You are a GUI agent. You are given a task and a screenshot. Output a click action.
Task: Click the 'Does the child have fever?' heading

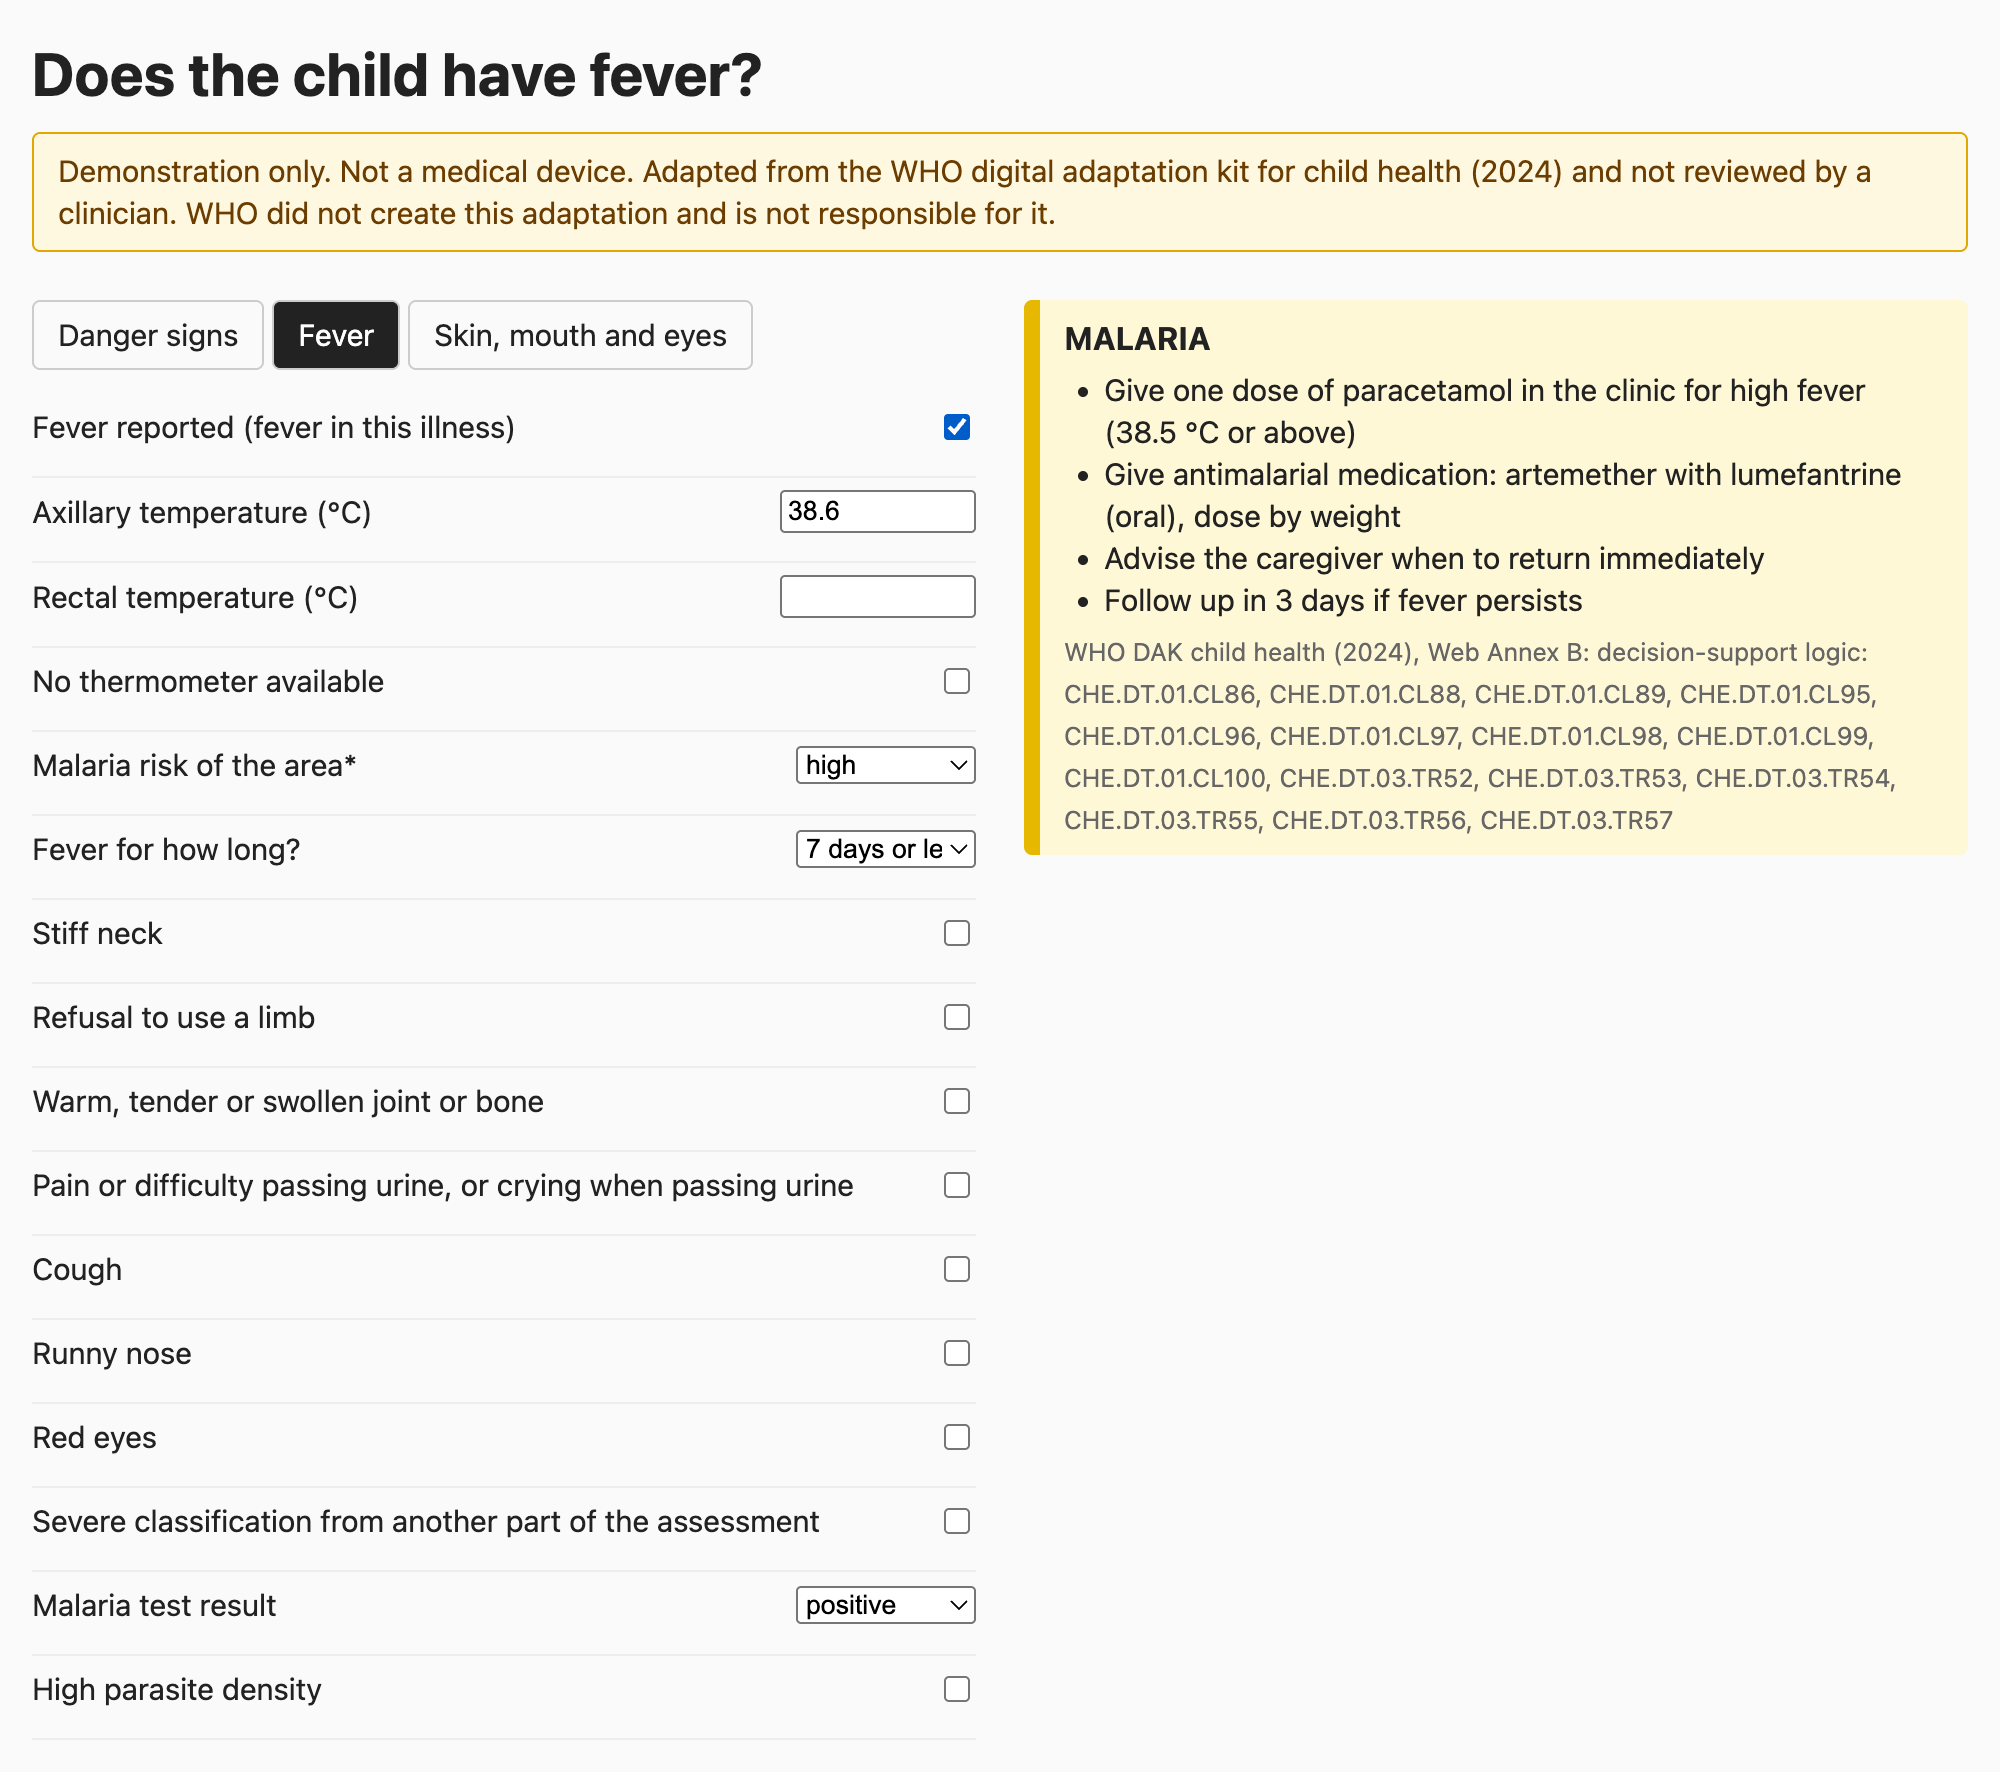click(397, 75)
